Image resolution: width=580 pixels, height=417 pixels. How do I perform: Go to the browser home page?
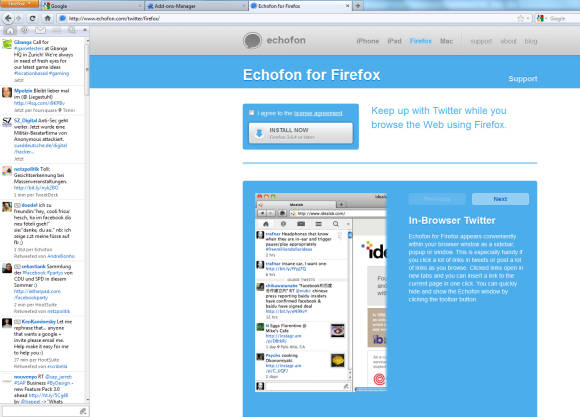47,18
